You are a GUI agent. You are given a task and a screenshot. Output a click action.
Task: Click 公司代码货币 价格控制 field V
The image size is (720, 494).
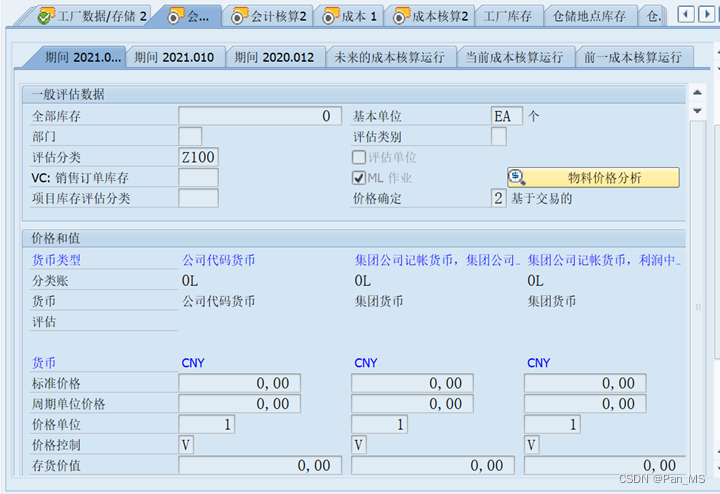coord(186,445)
